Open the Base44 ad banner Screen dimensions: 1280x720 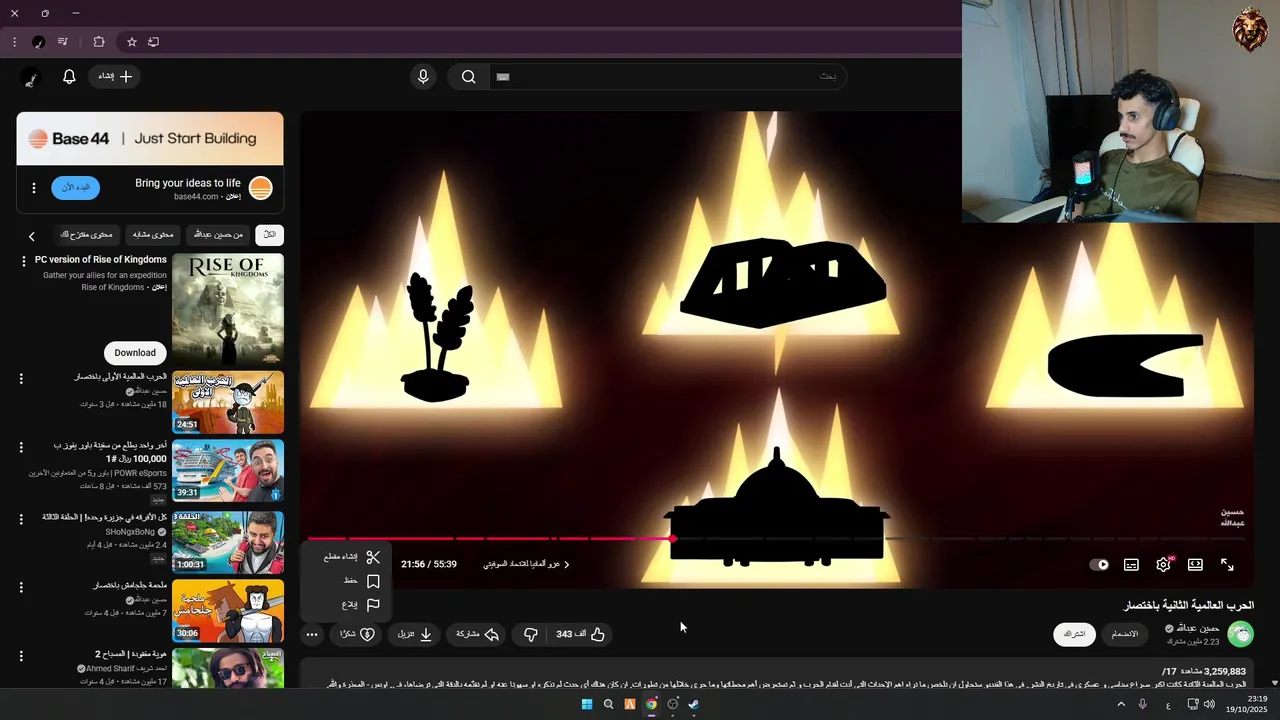click(150, 139)
